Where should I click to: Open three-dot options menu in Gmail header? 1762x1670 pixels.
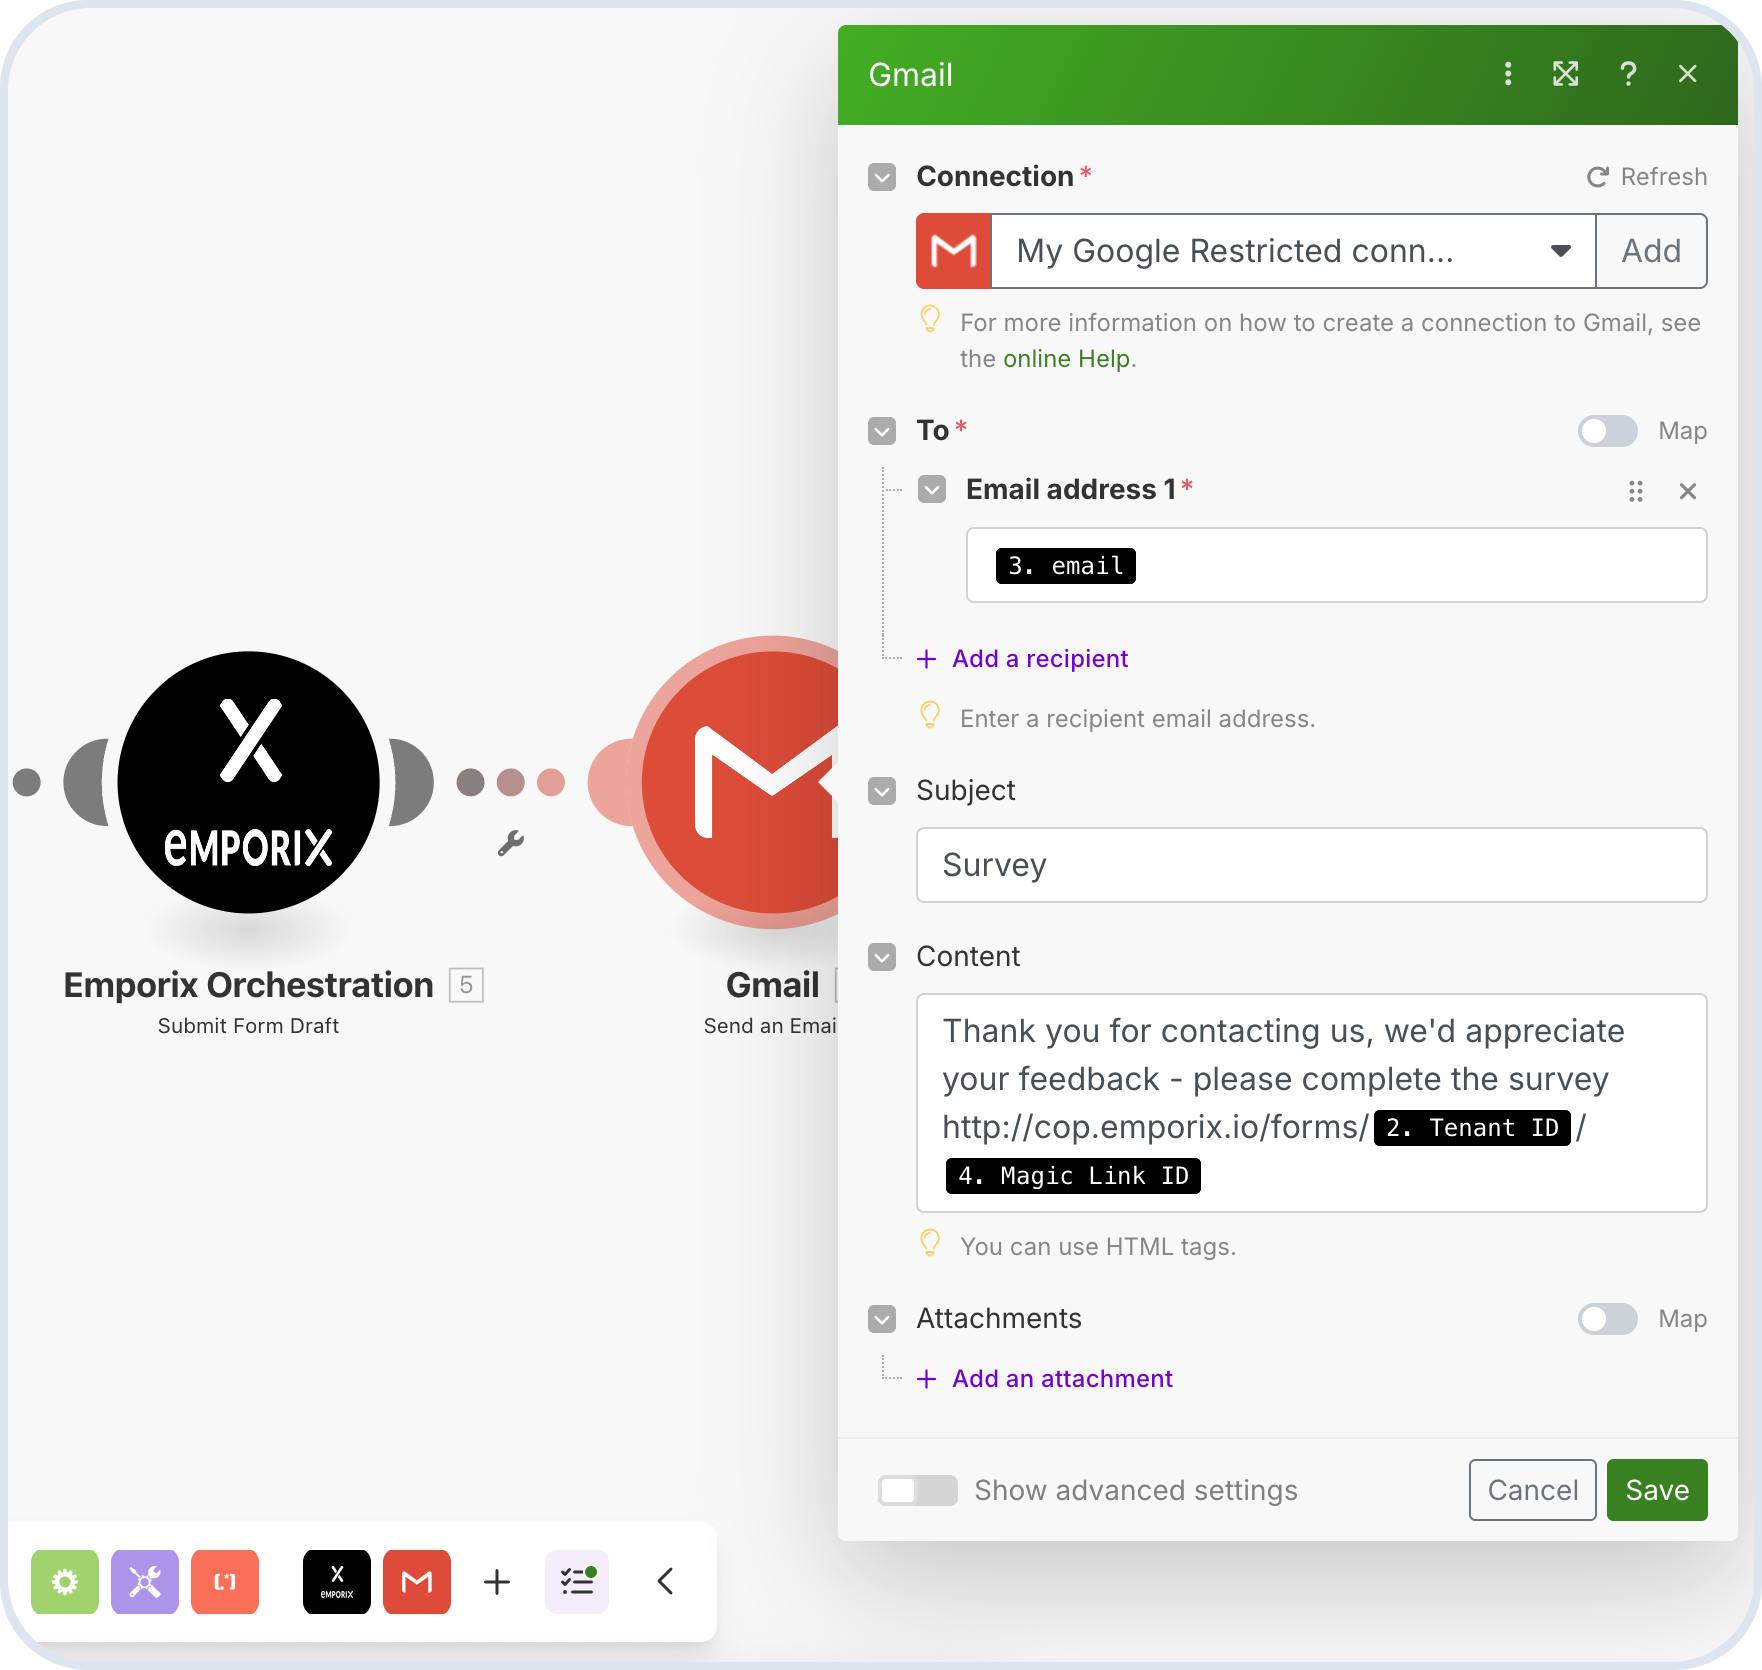pyautogui.click(x=1508, y=74)
